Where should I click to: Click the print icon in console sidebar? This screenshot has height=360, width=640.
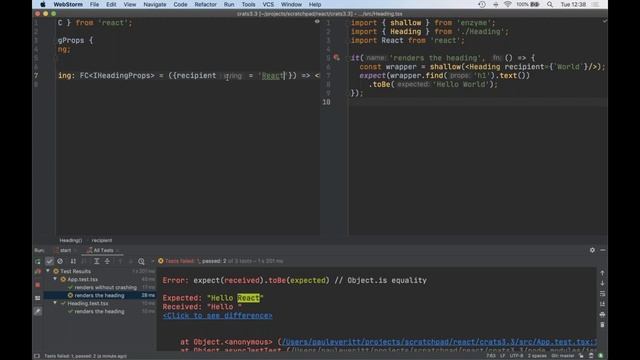point(602,315)
